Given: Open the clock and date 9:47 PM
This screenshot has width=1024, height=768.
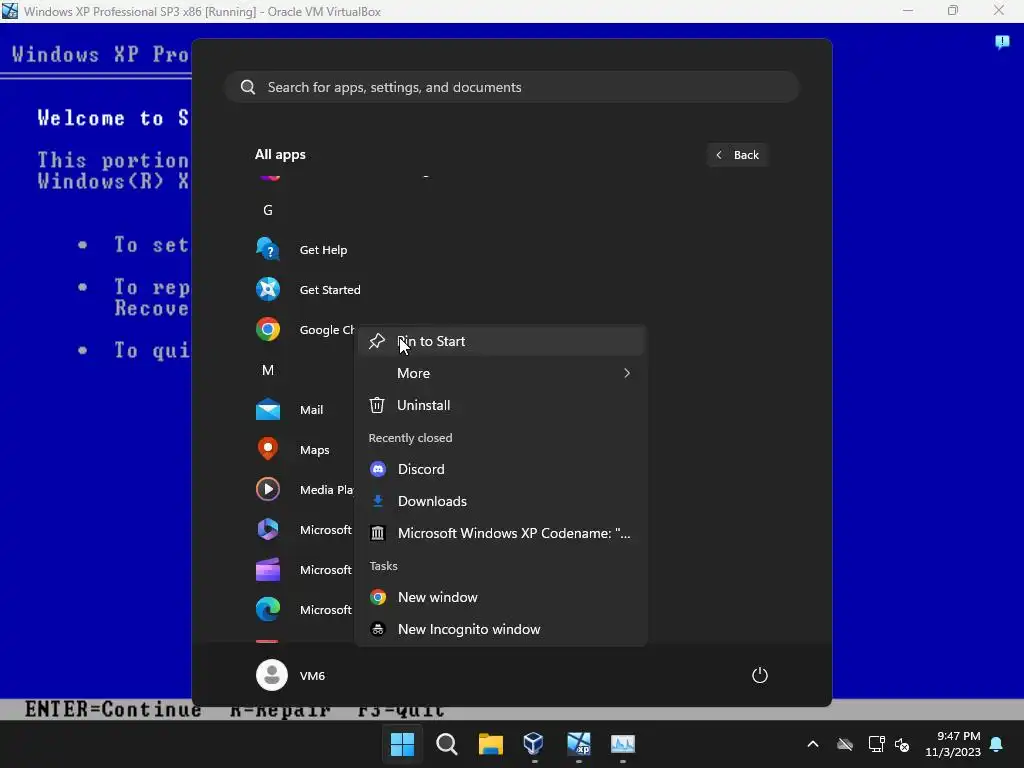Looking at the screenshot, I should [x=953, y=744].
